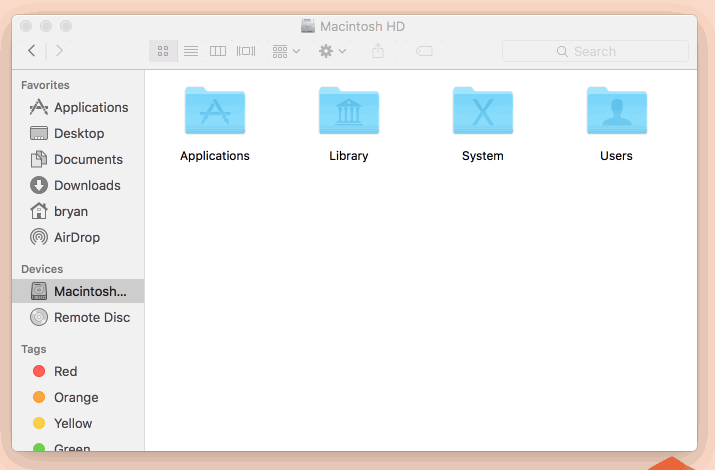715x470 pixels.
Task: Open Applications in sidebar Favorites
Action: tap(78, 108)
